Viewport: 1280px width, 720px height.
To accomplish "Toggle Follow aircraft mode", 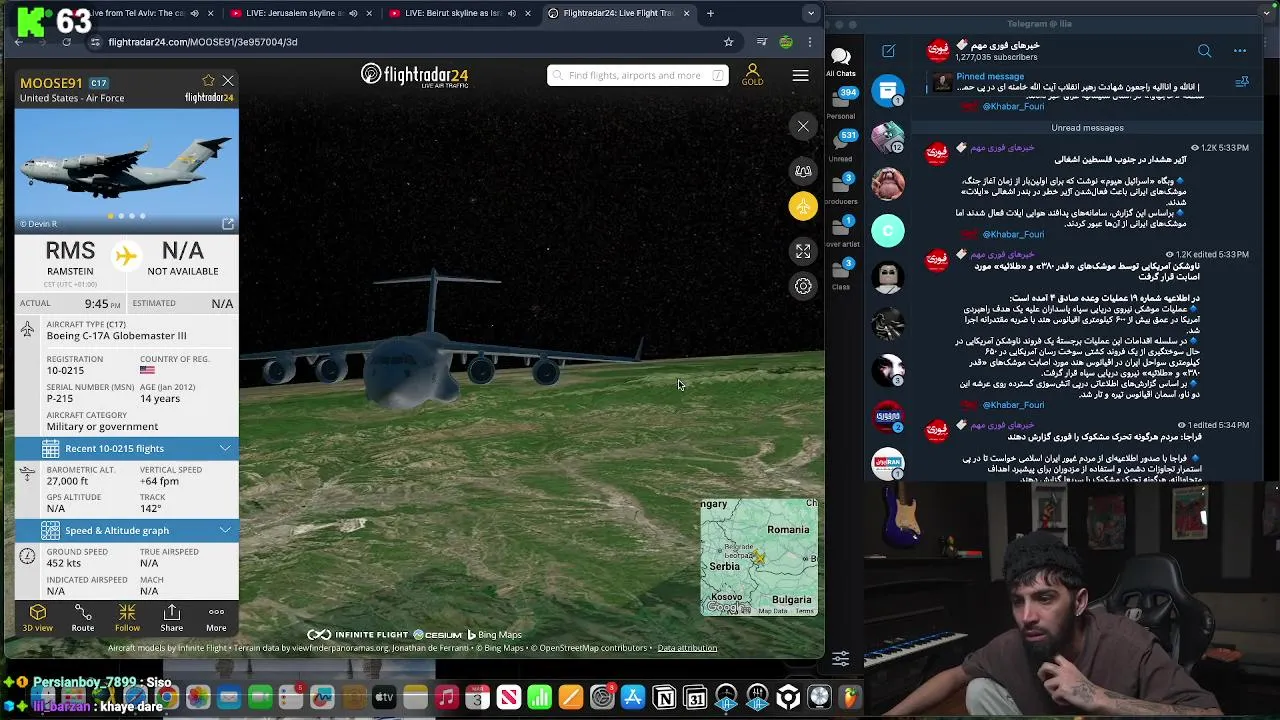I will click(x=127, y=618).
